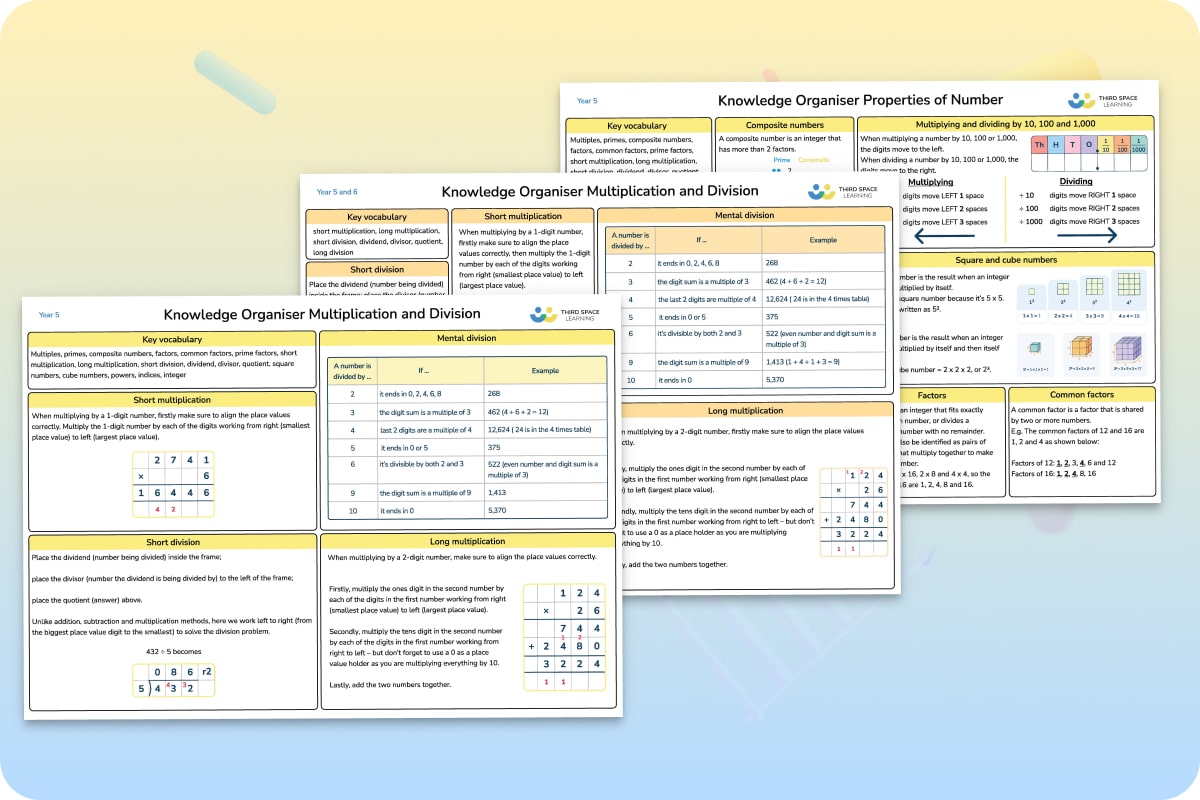Click the '÷ 10 digits move RIGHT 1 space' line
Viewport: 1200px width, 800px height.
coord(1078,195)
